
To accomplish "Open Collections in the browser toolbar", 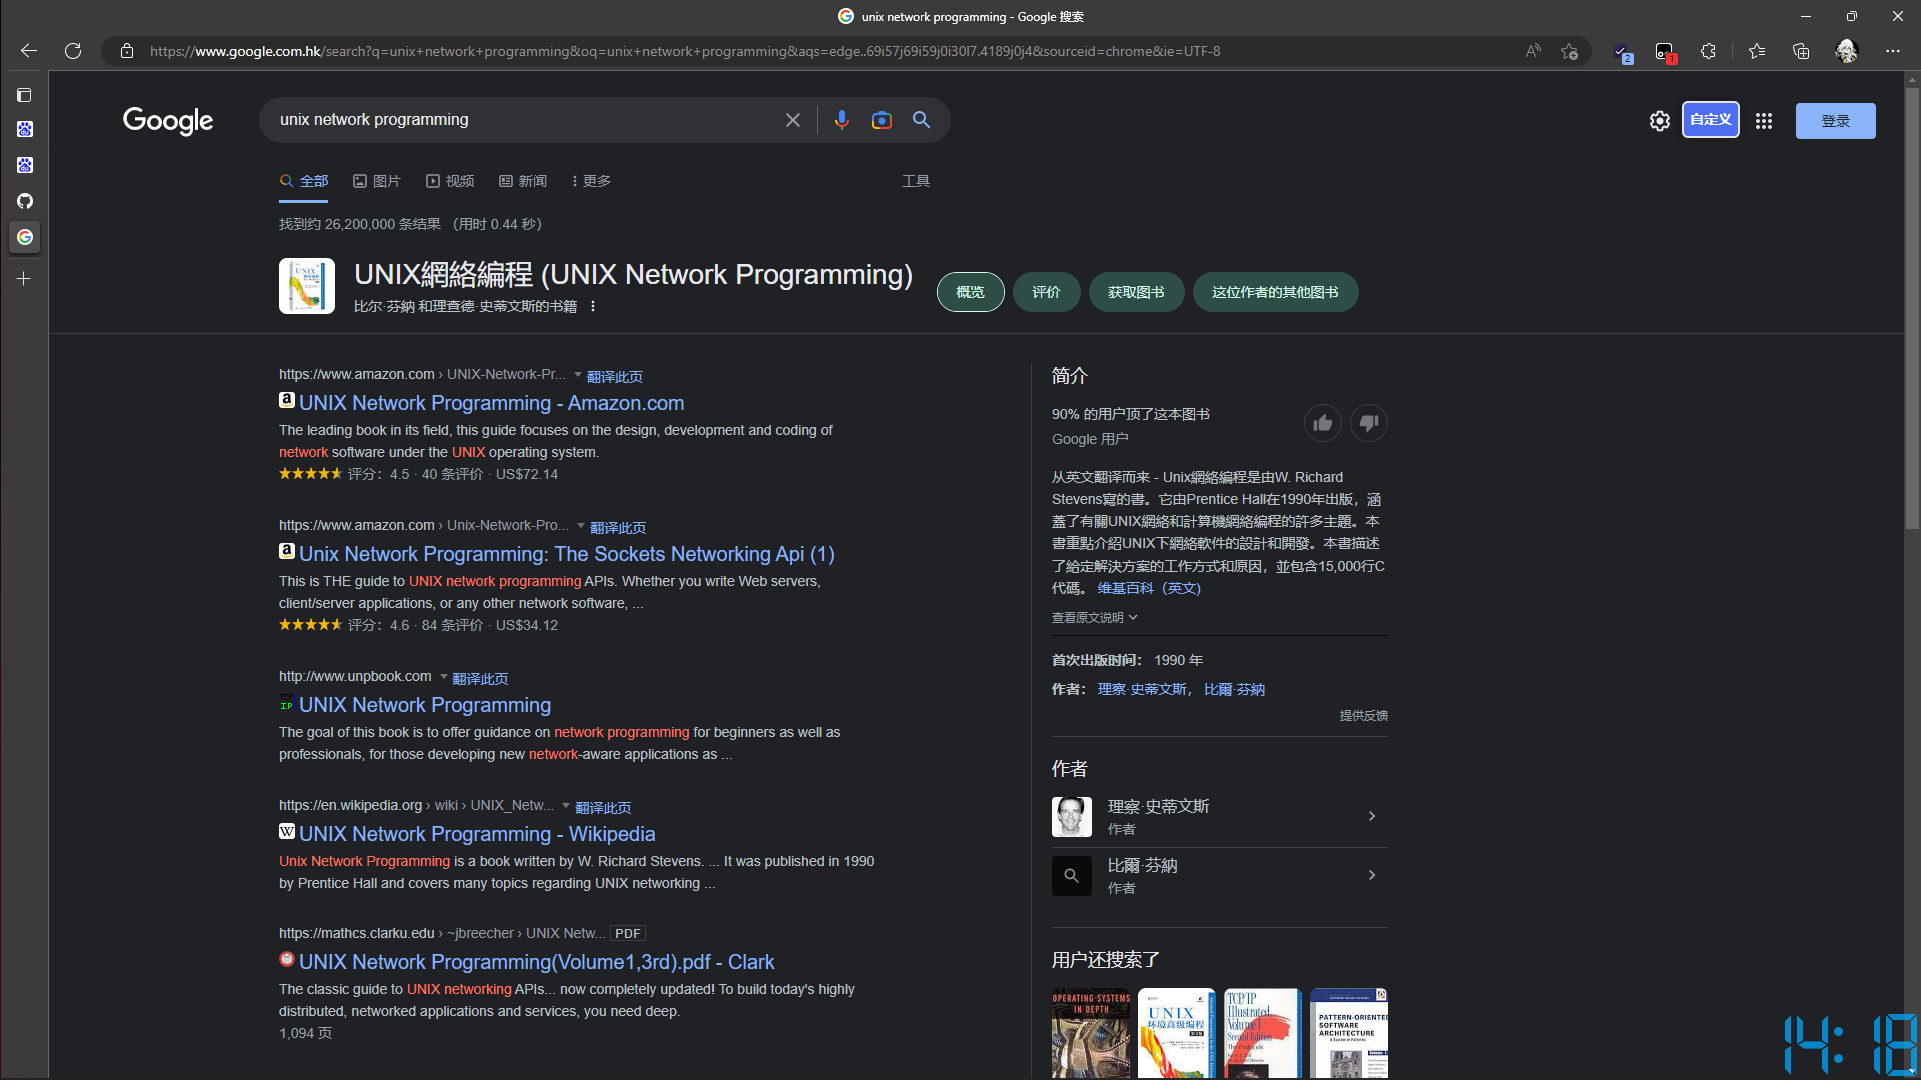I will [x=1801, y=51].
